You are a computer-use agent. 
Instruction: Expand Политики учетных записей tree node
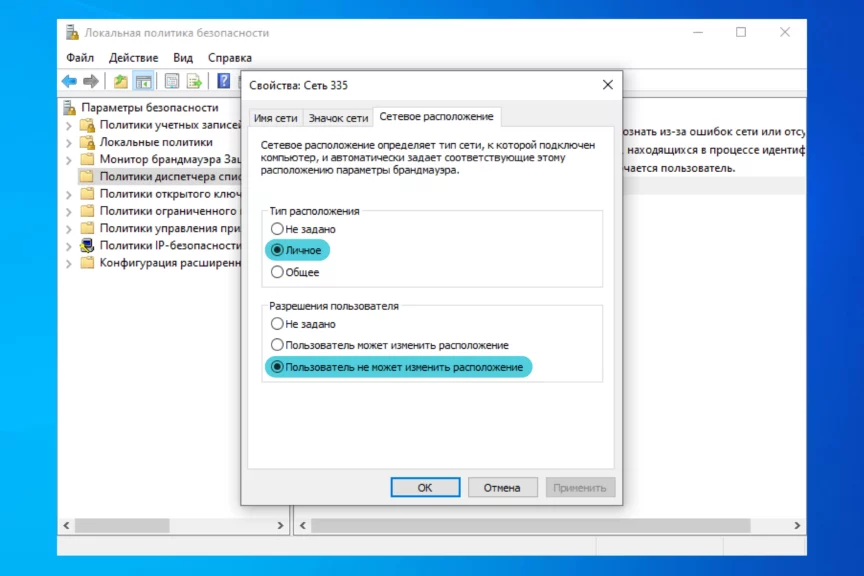pos(69,125)
